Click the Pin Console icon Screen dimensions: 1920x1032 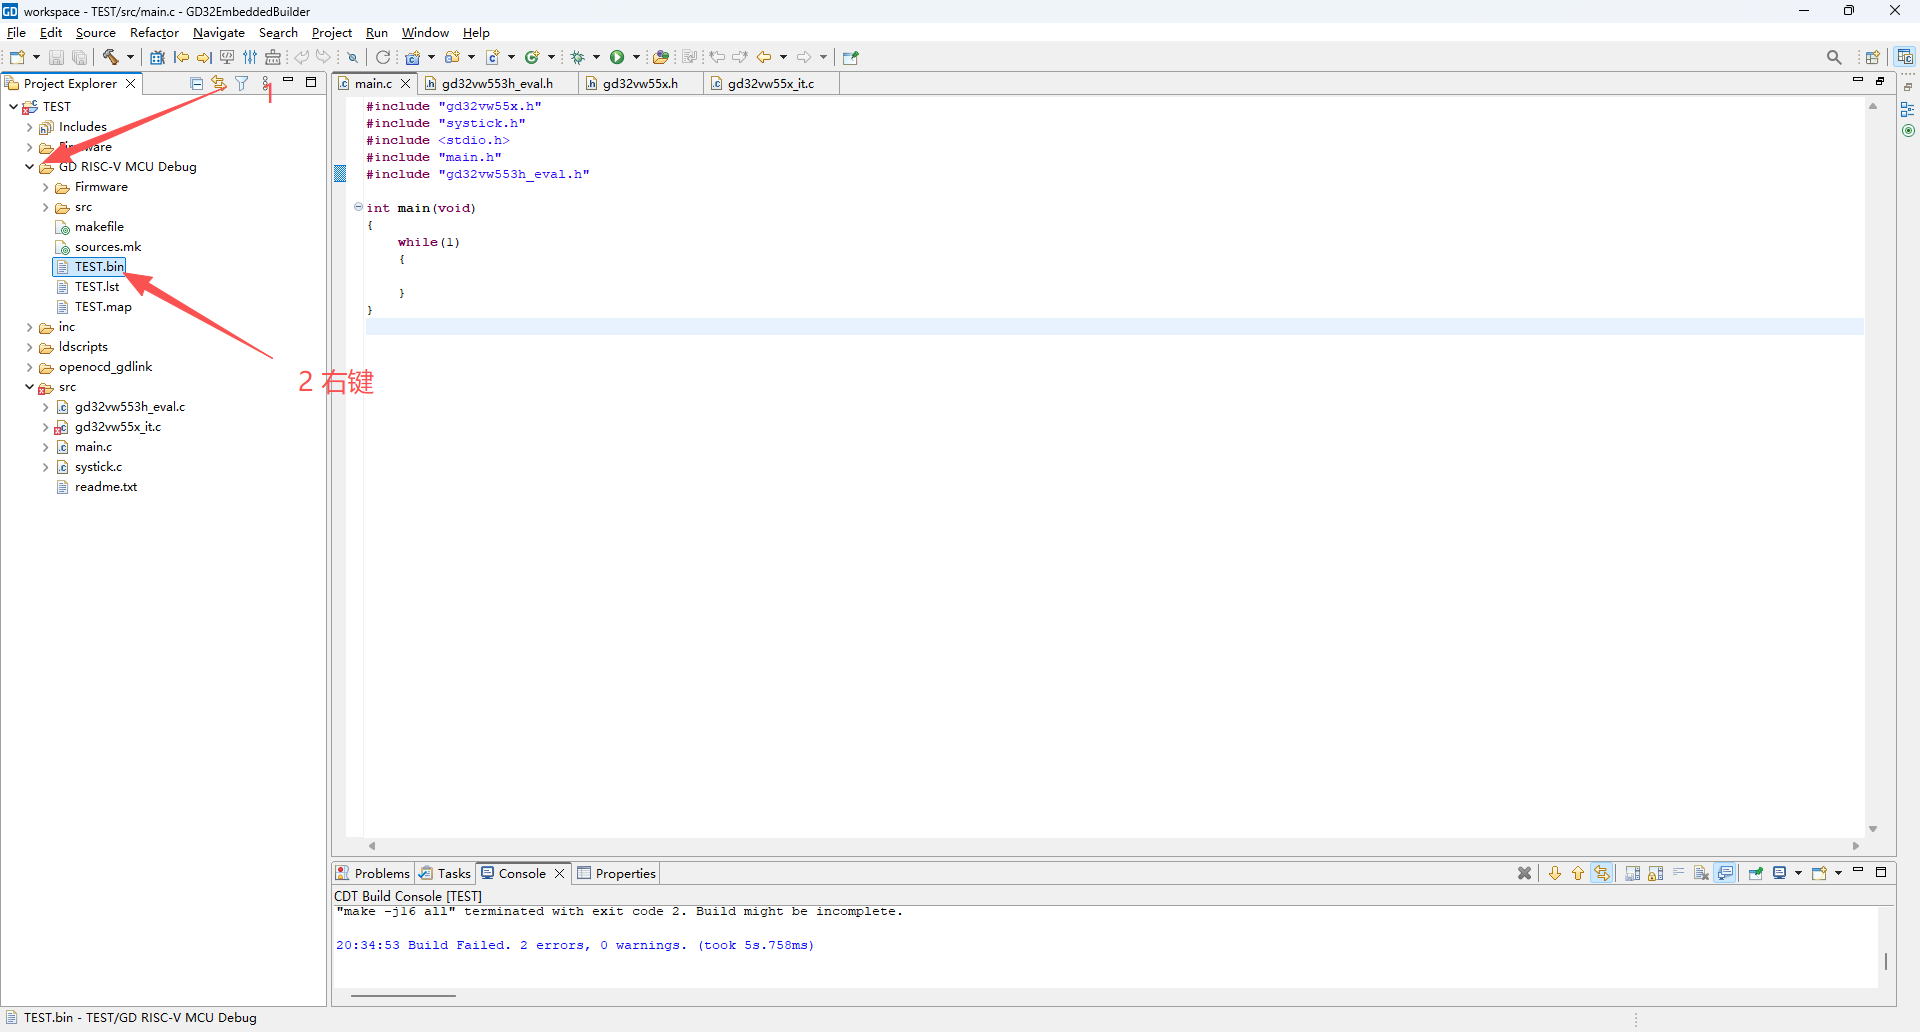tap(1755, 873)
